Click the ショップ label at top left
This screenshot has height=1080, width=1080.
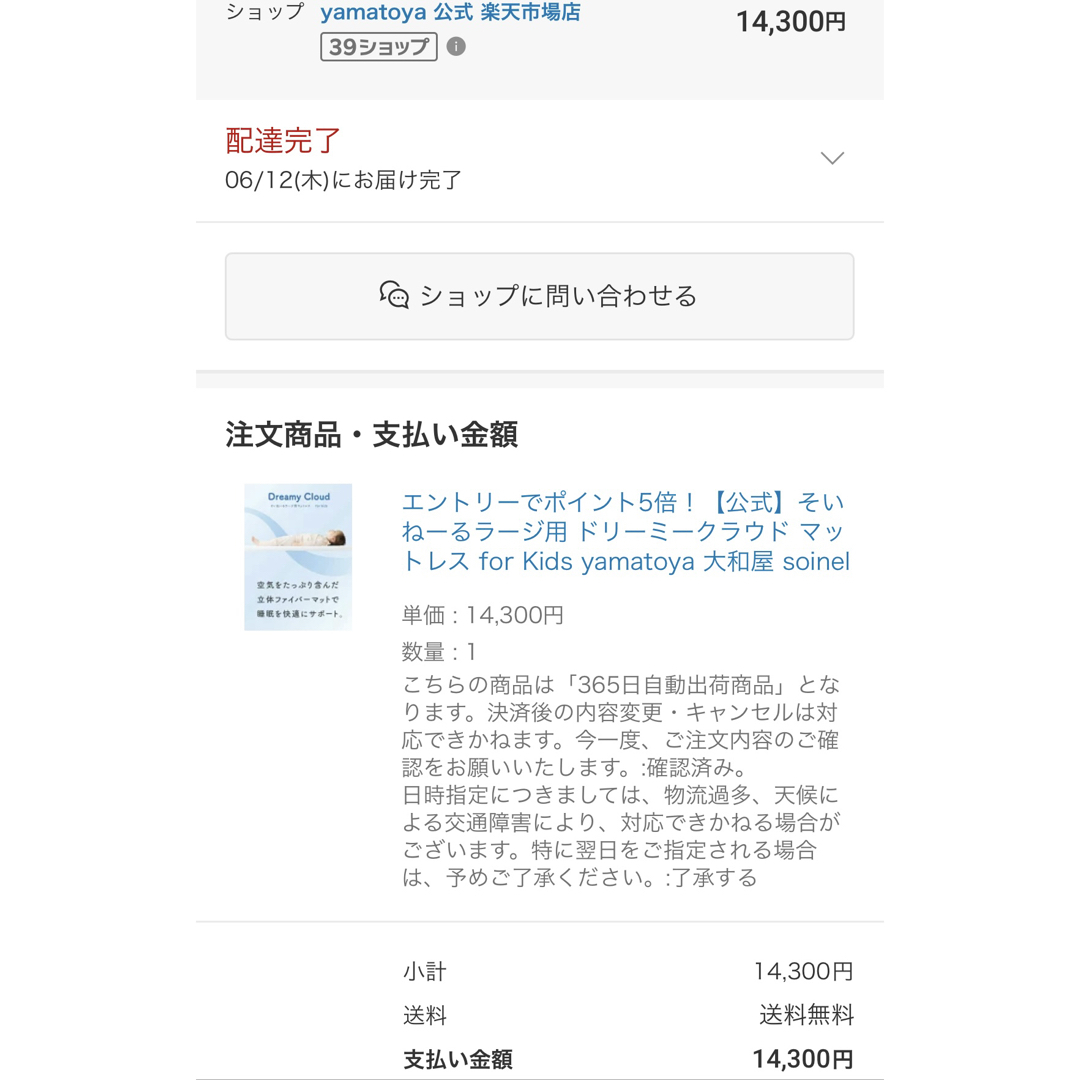265,12
